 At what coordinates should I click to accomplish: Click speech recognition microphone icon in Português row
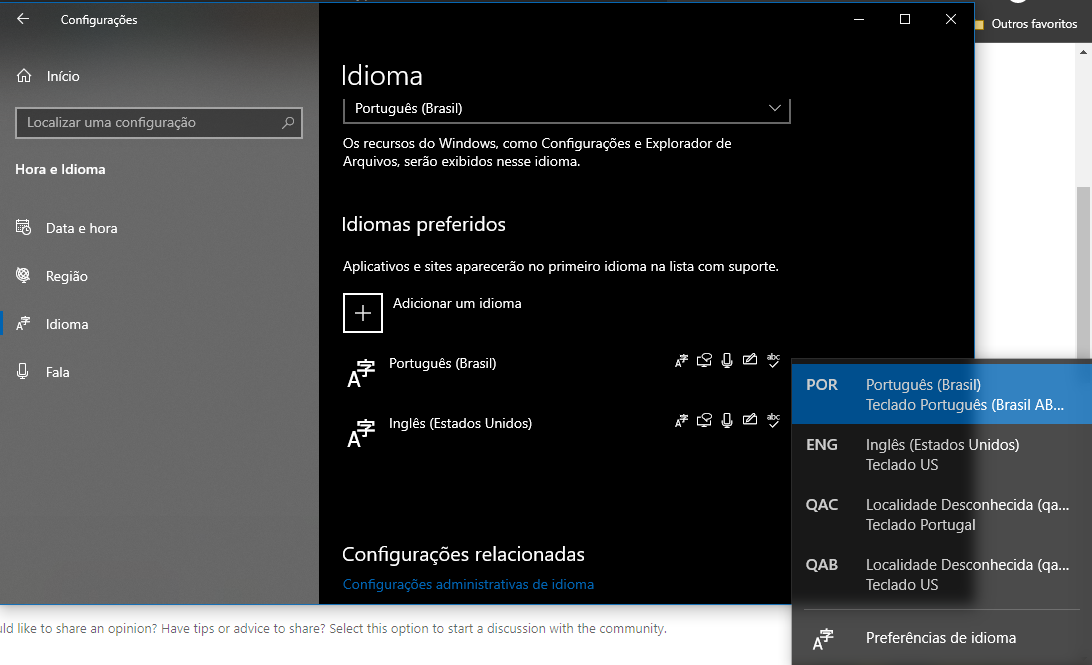727,360
